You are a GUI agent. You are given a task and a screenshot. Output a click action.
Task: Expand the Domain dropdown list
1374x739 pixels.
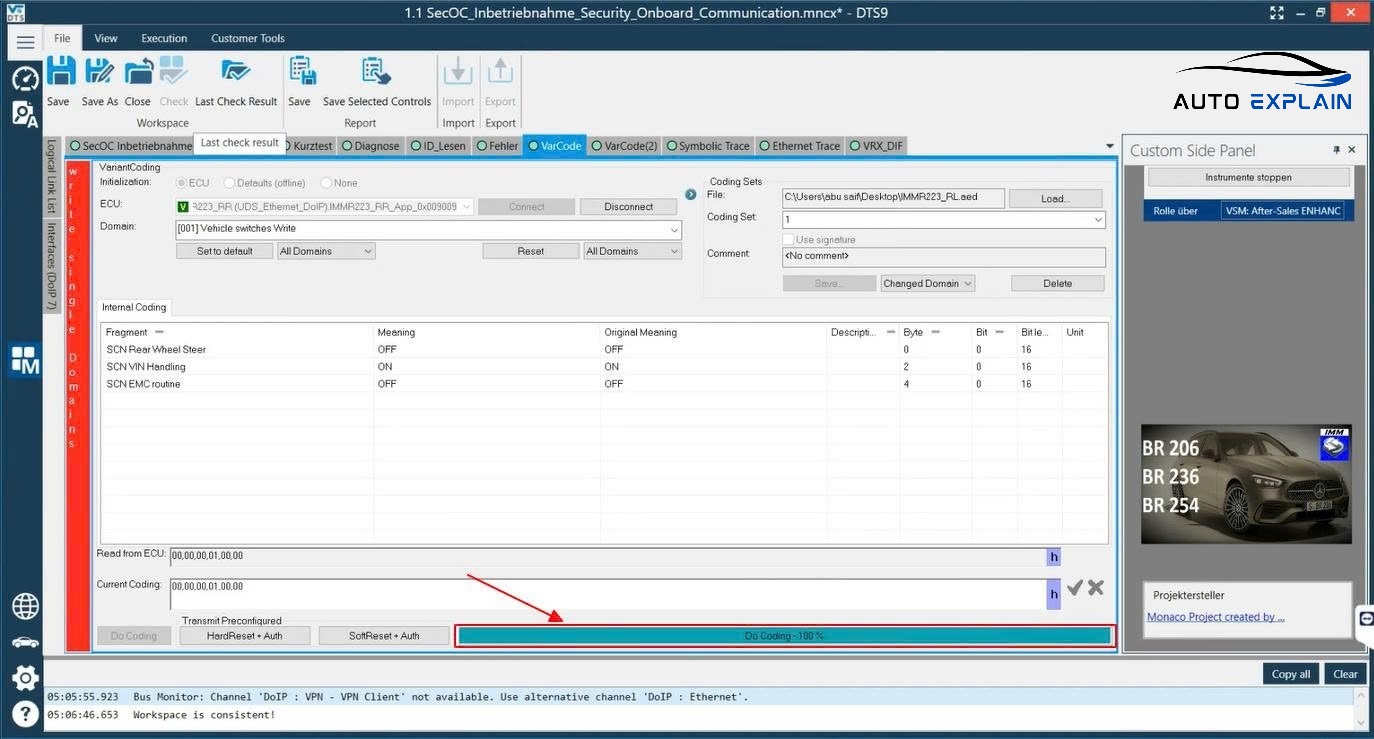click(675, 229)
